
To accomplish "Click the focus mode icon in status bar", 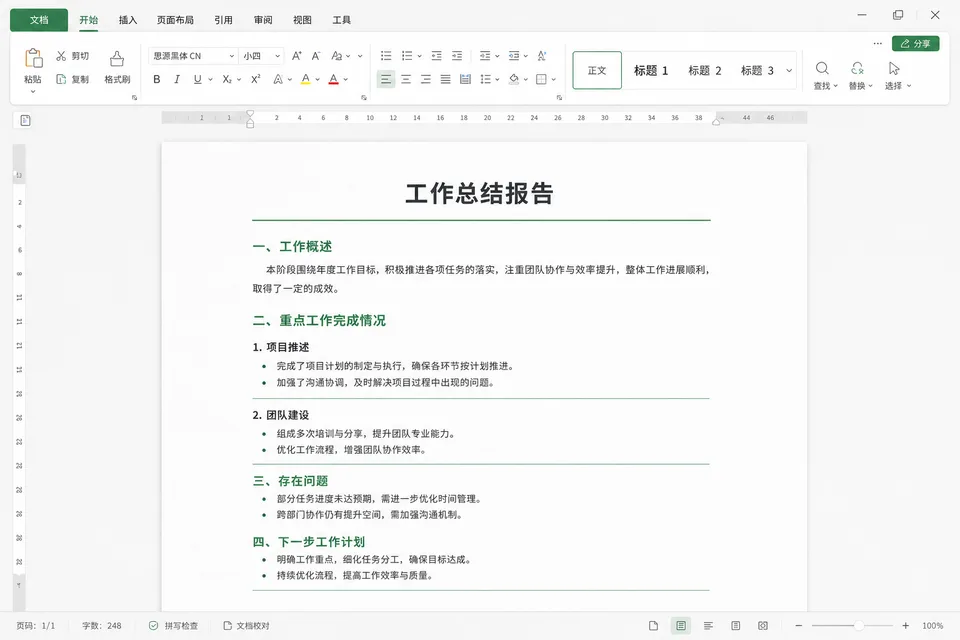I will (x=763, y=625).
